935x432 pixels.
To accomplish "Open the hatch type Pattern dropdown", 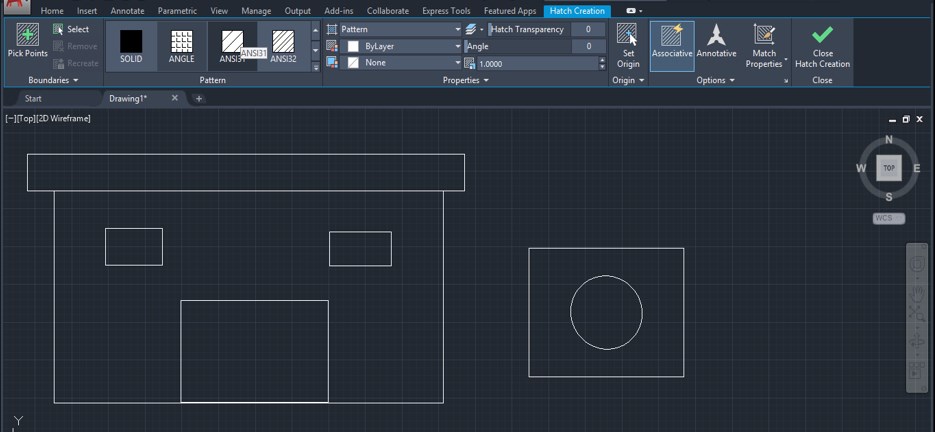I will click(400, 29).
